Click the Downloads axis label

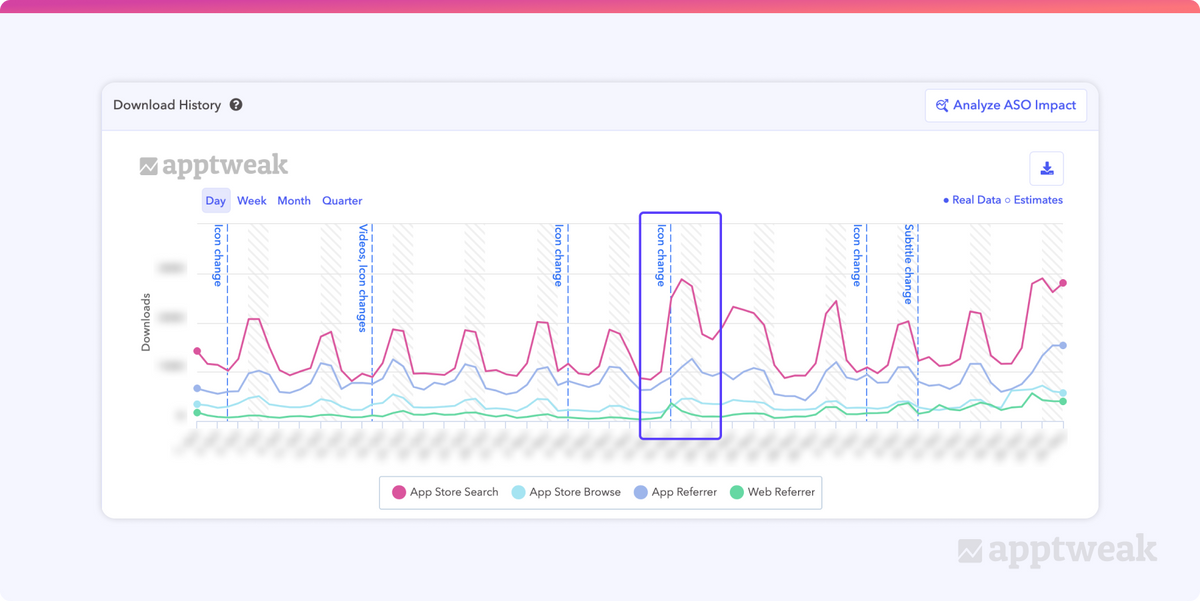click(146, 322)
